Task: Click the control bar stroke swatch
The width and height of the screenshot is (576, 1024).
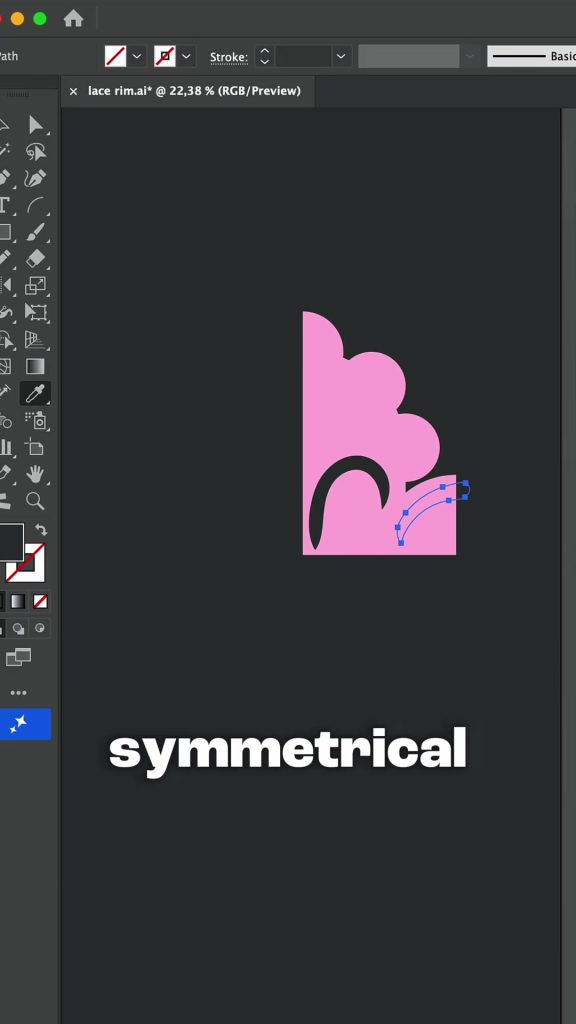Action: [165, 56]
